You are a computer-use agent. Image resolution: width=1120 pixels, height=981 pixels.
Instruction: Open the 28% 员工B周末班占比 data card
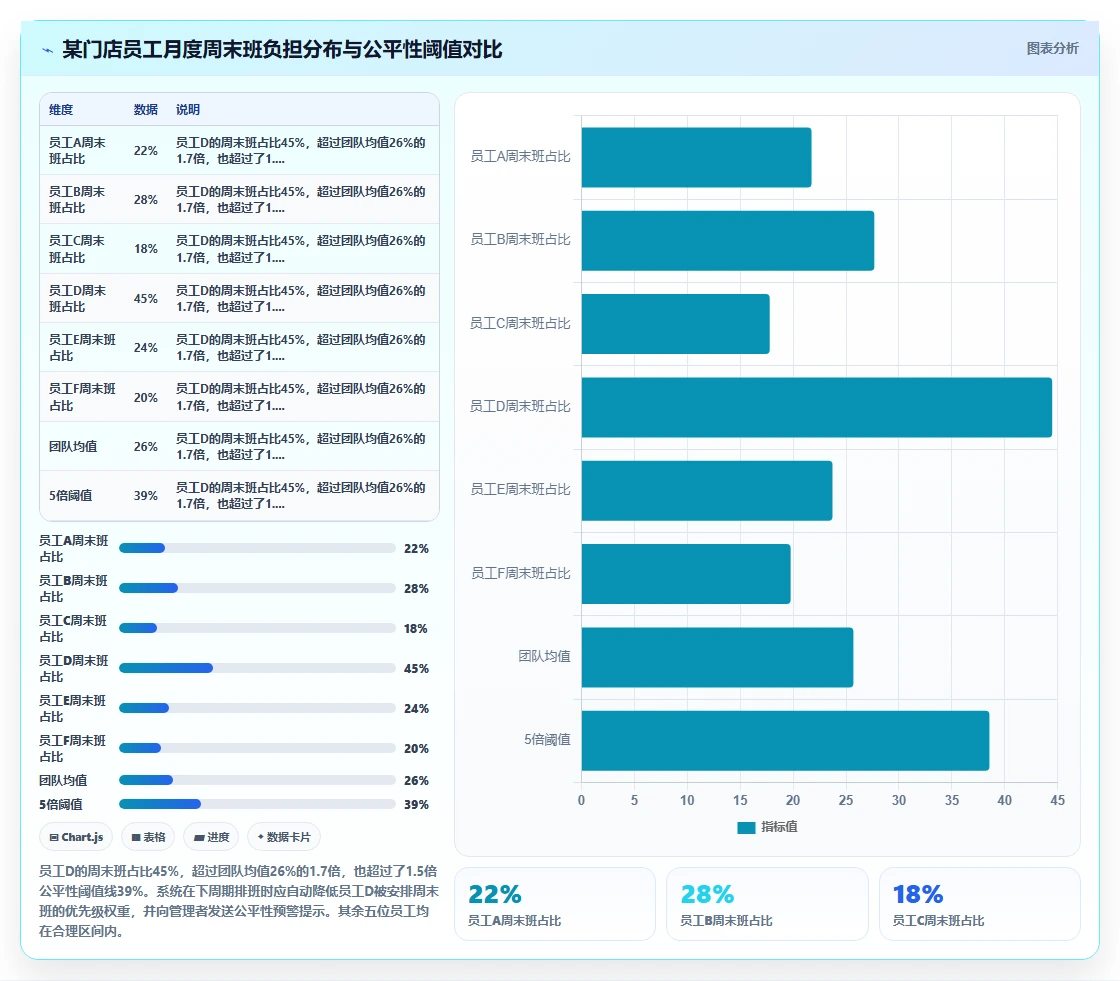tap(767, 904)
